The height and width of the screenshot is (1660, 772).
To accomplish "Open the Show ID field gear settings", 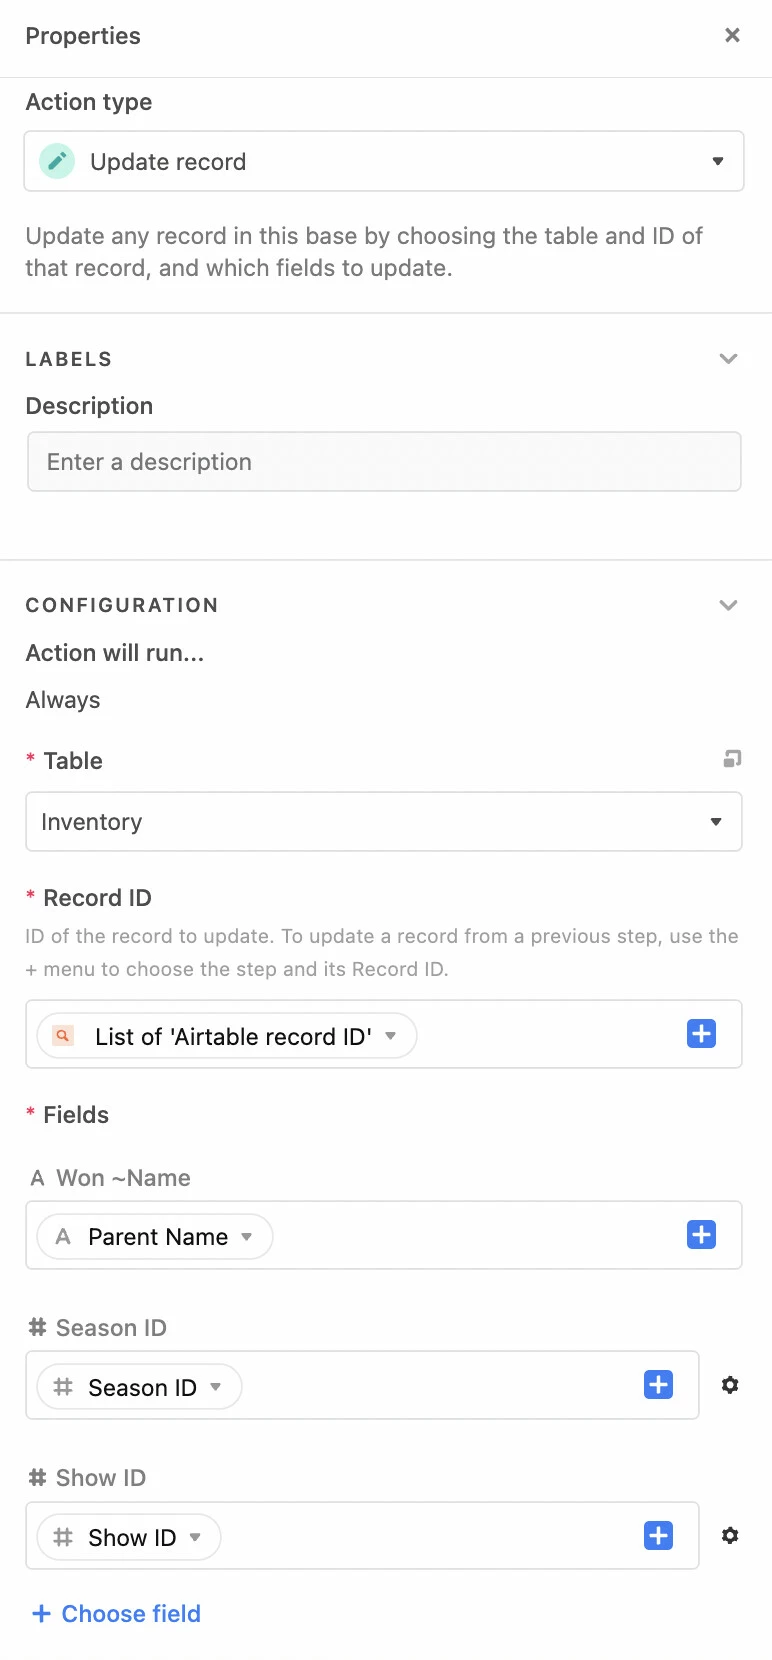I will pyautogui.click(x=730, y=1535).
